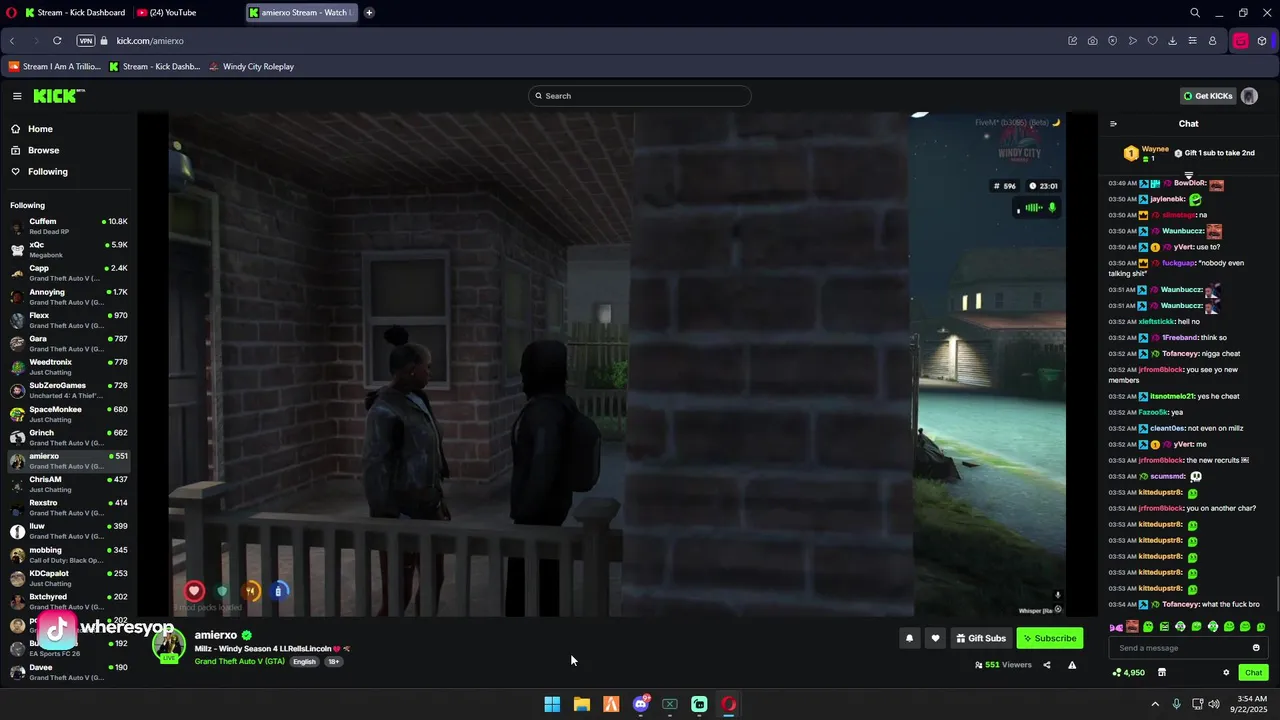Toggle follow heart button
This screenshot has width=1280, height=720.
[x=935, y=638]
